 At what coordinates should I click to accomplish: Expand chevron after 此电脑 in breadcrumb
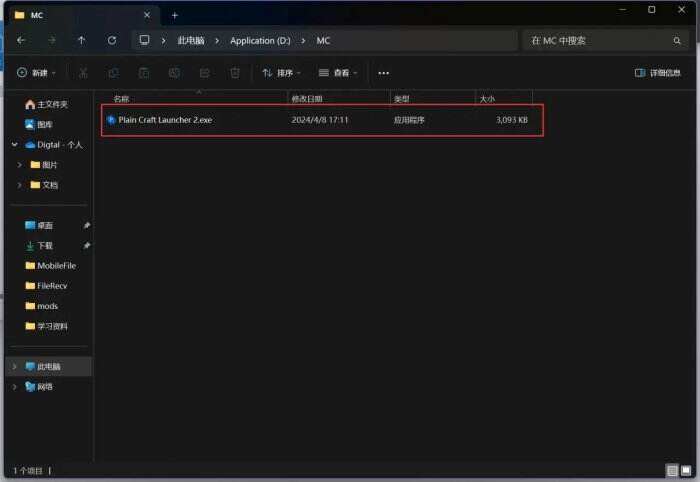(x=217, y=41)
